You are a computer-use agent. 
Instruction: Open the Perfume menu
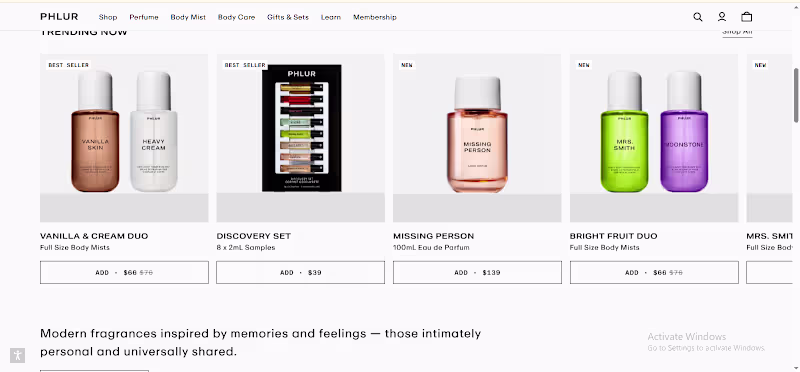pos(144,17)
